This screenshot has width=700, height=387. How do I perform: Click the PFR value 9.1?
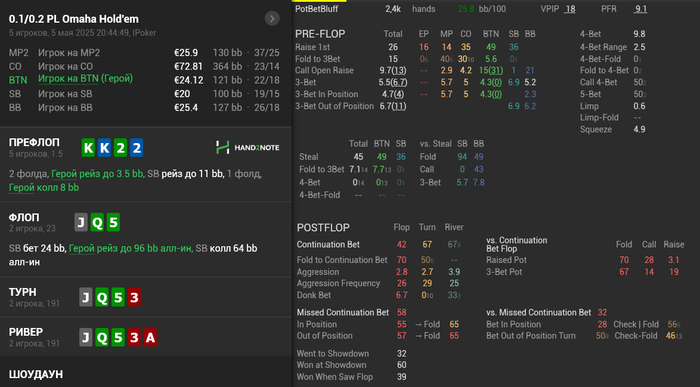tap(641, 9)
